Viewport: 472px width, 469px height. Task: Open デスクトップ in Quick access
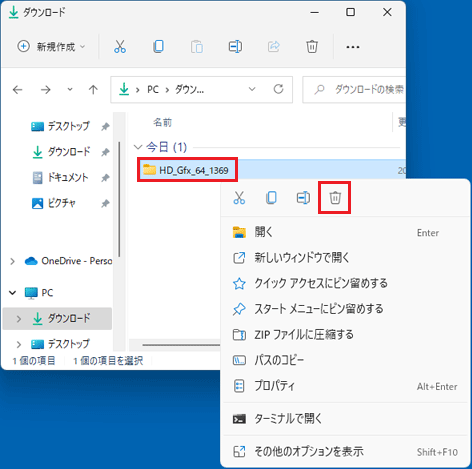(x=60, y=126)
